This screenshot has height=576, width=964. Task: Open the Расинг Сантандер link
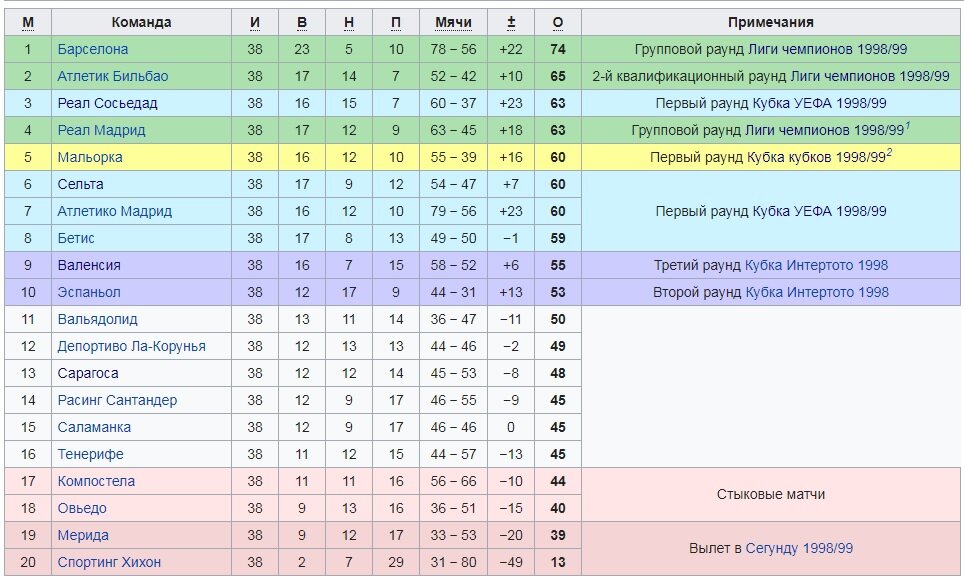tap(117, 401)
